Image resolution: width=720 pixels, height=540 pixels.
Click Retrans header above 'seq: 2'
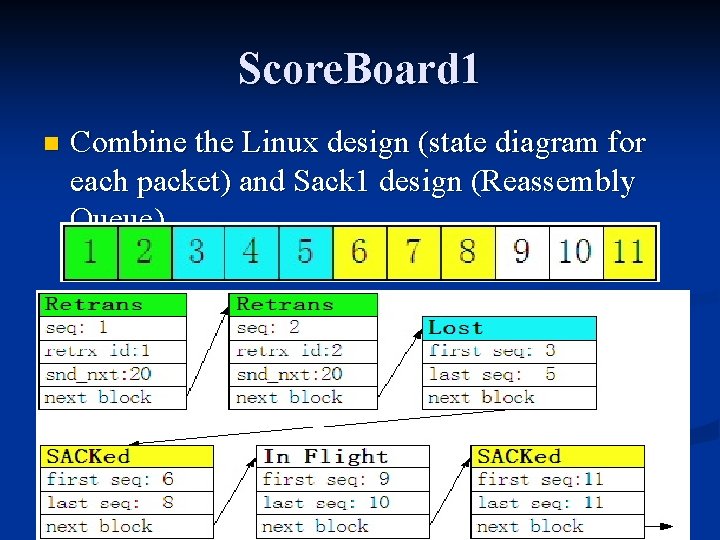[303, 305]
